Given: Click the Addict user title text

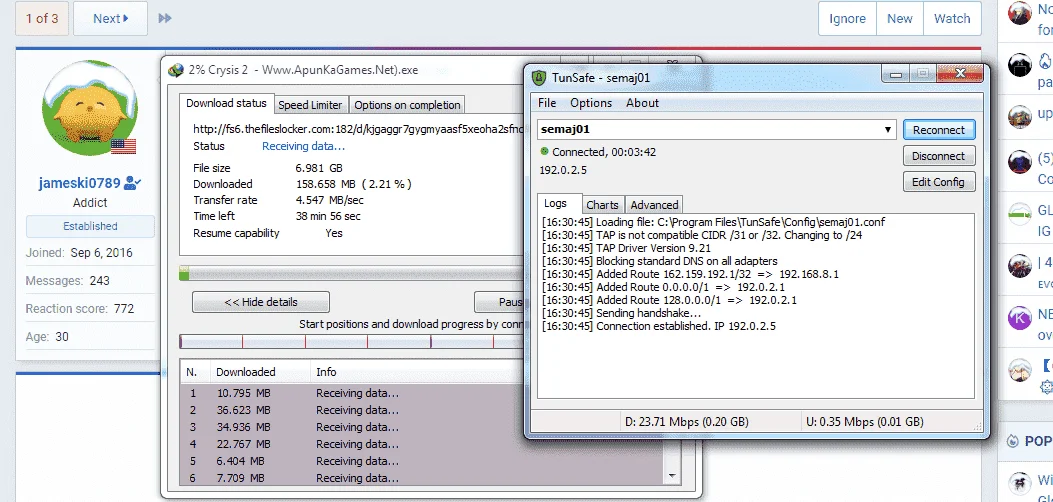Looking at the screenshot, I should pos(90,203).
